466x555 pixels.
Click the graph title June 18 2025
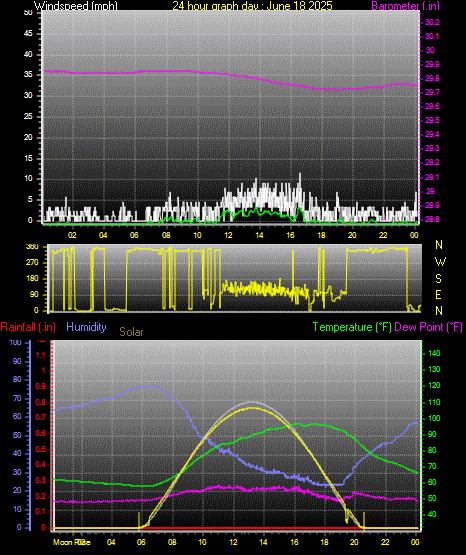coord(252,6)
